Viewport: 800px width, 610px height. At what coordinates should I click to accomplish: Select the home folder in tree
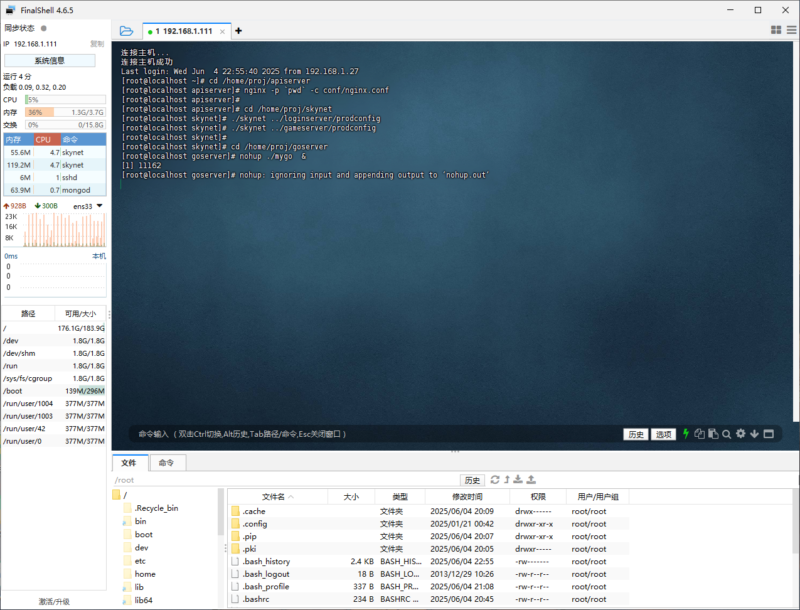coord(145,574)
